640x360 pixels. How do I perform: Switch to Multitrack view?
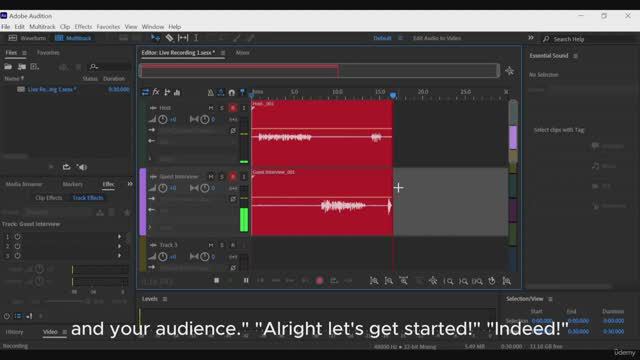click(x=73, y=38)
